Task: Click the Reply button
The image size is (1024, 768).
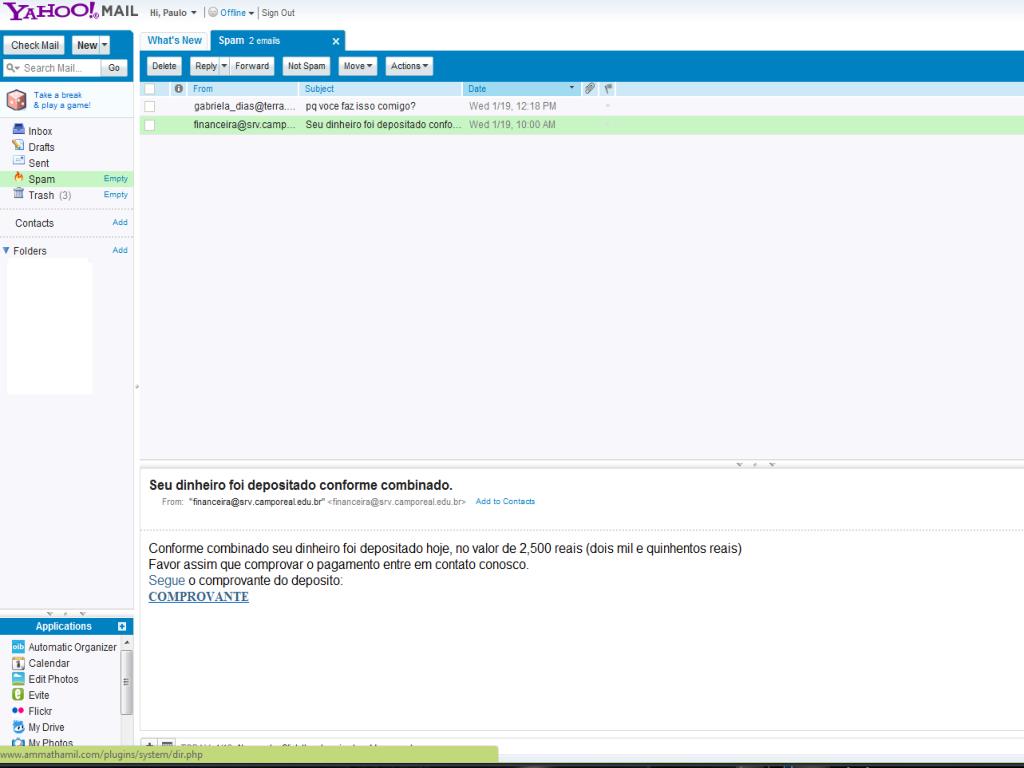Action: 205,66
